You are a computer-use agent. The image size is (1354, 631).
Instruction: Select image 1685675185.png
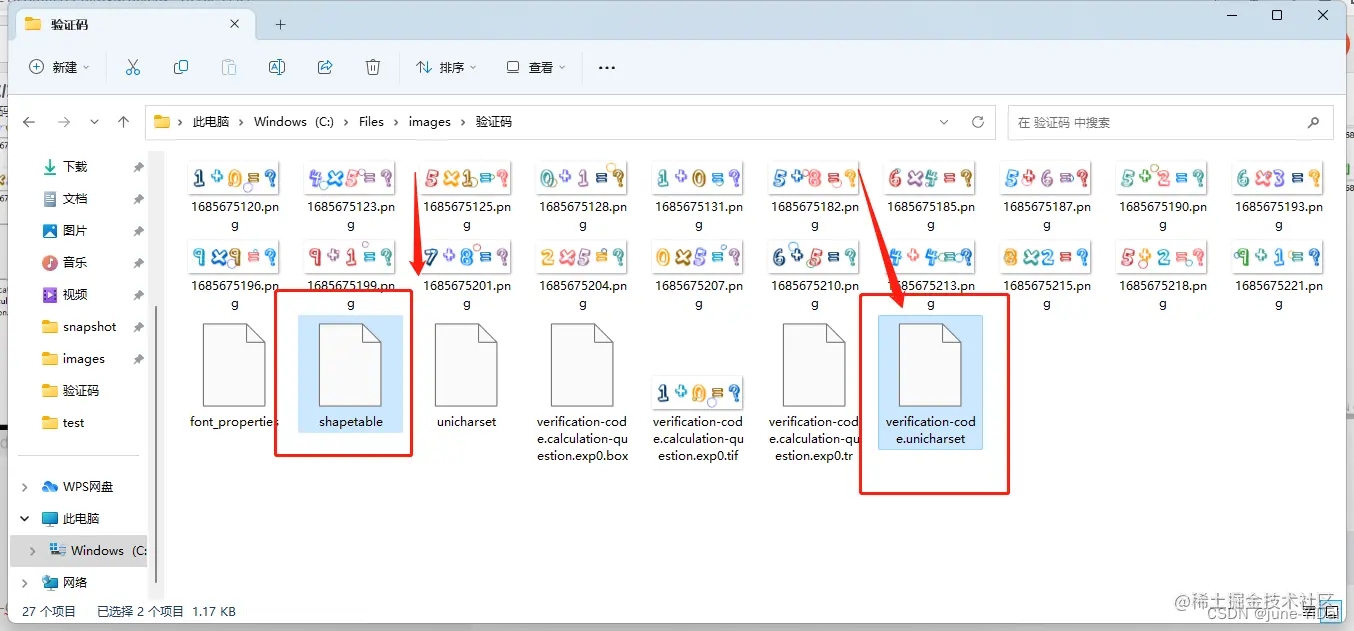tap(930, 197)
